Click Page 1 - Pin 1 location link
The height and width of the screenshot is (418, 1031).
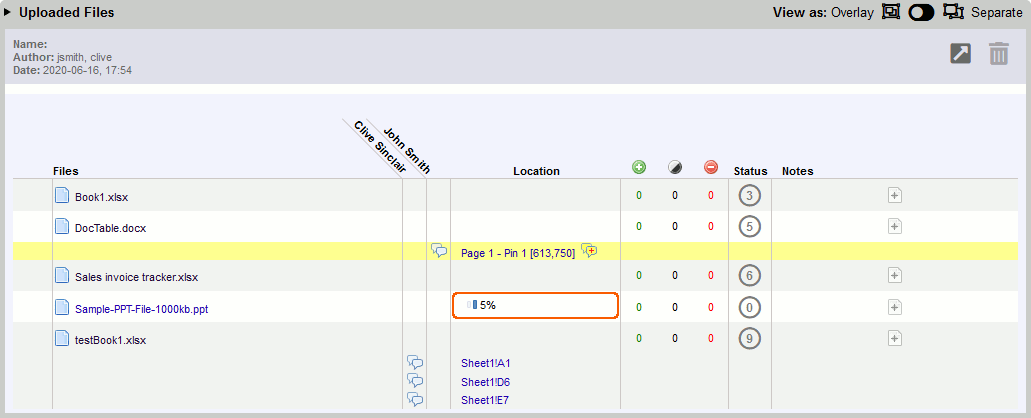tap(517, 253)
